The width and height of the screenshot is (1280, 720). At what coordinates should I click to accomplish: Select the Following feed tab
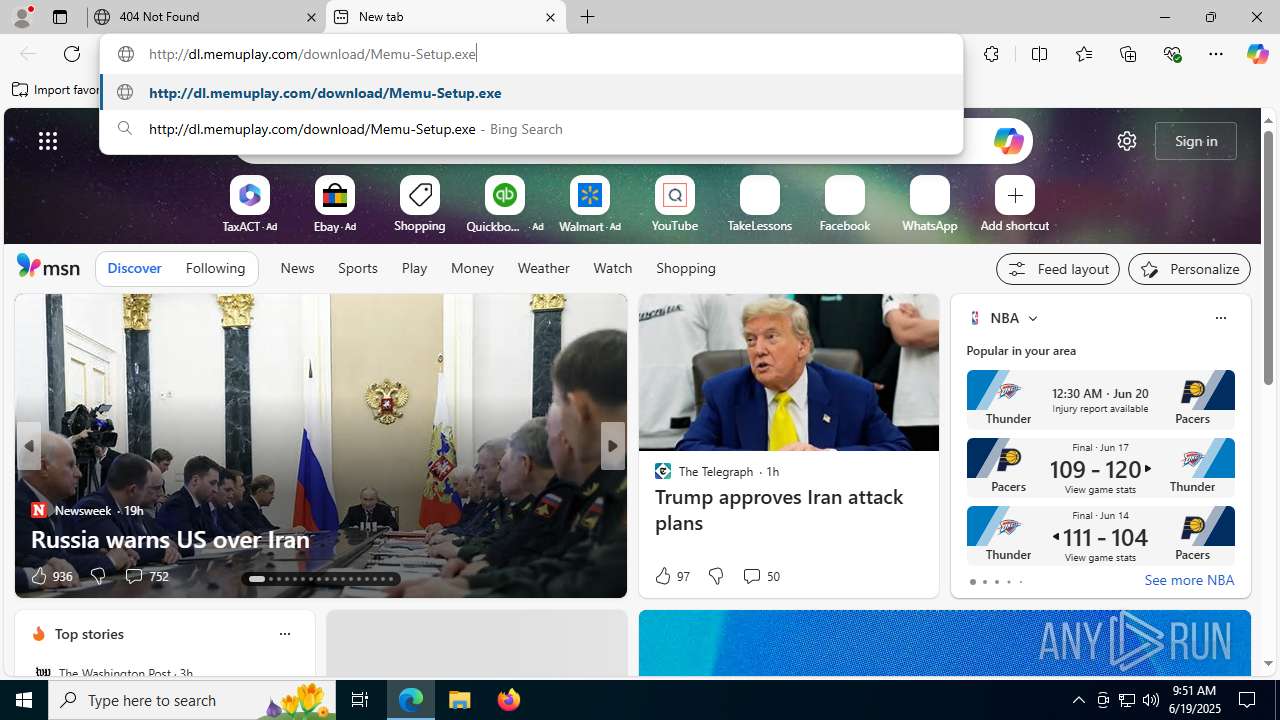tap(215, 268)
